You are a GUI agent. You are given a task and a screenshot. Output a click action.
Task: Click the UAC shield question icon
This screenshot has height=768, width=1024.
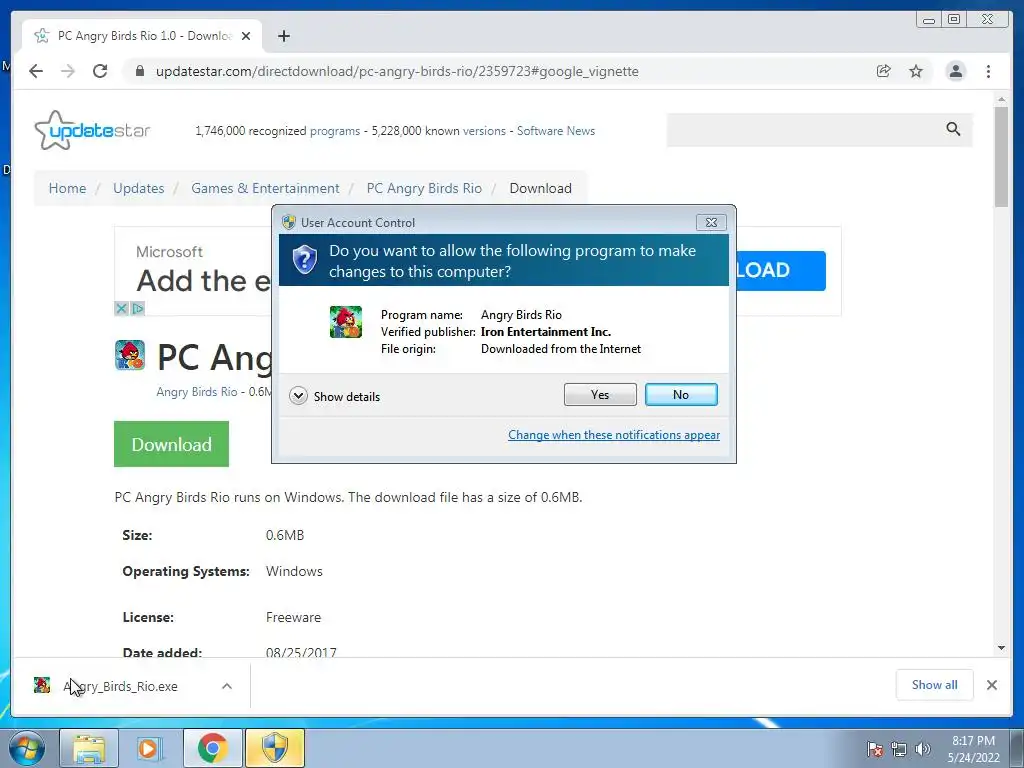coord(304,260)
